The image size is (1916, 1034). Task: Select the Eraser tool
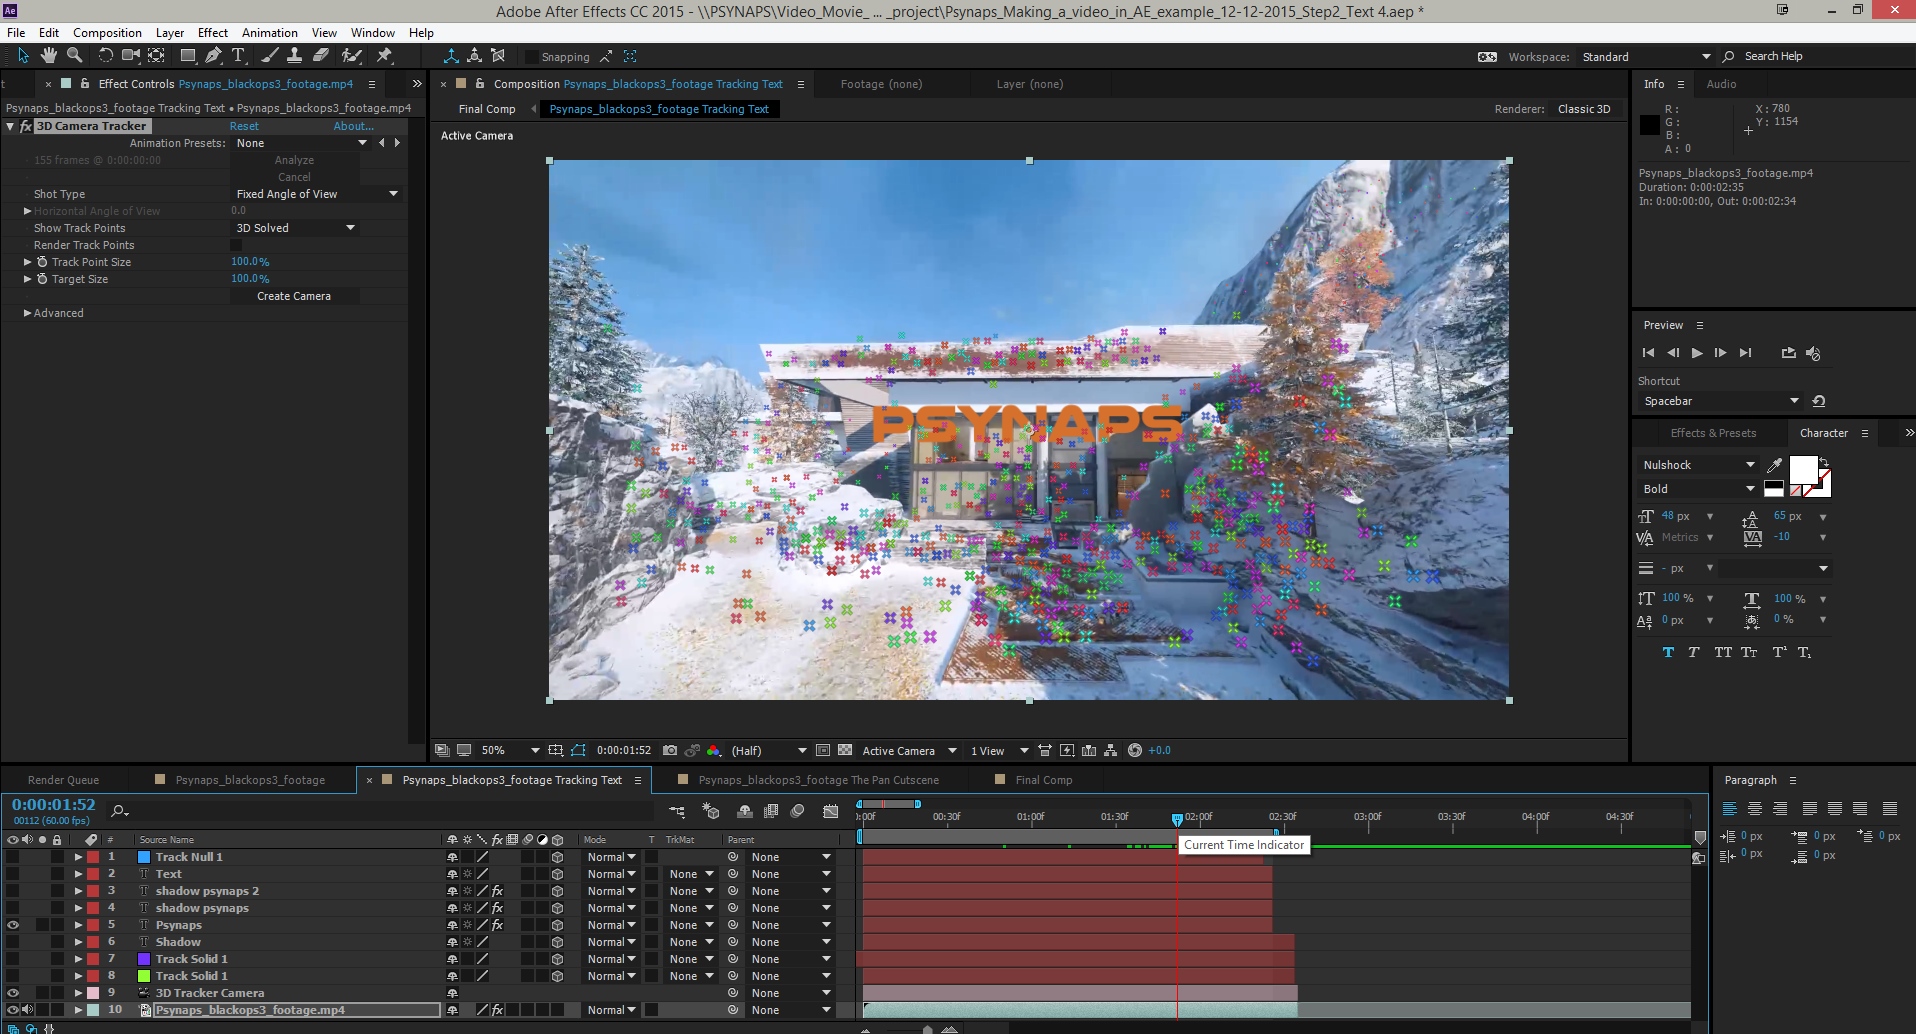pyautogui.click(x=320, y=56)
